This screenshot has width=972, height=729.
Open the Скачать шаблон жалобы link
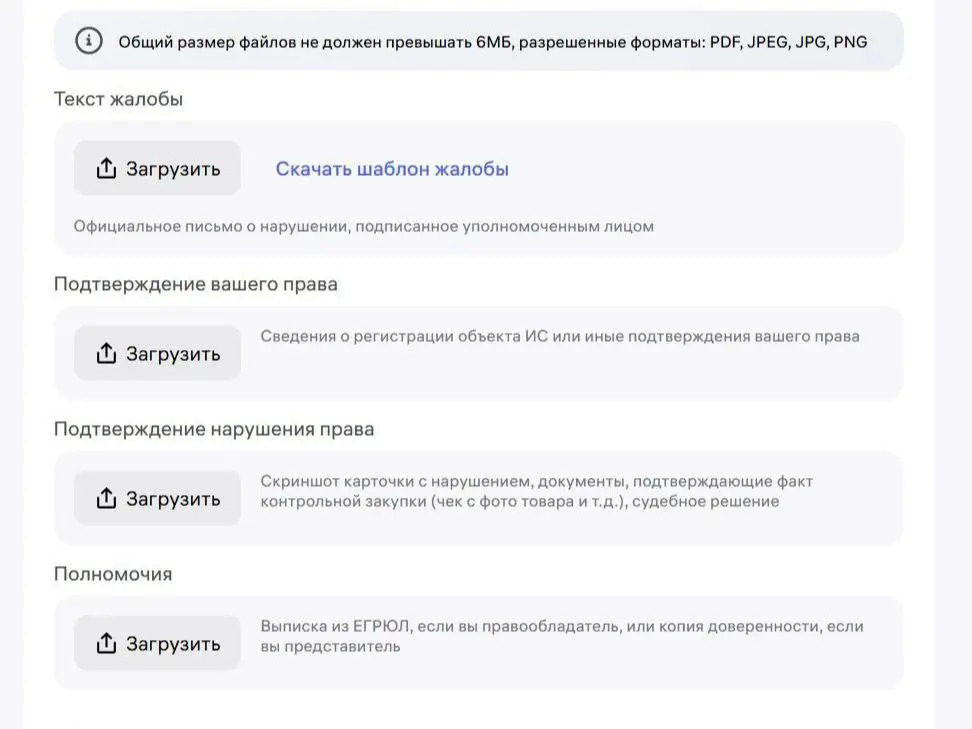pyautogui.click(x=392, y=169)
